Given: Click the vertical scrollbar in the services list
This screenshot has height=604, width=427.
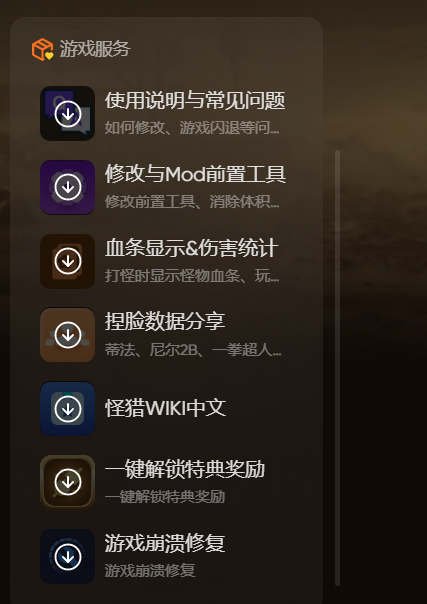Looking at the screenshot, I should tap(337, 368).
